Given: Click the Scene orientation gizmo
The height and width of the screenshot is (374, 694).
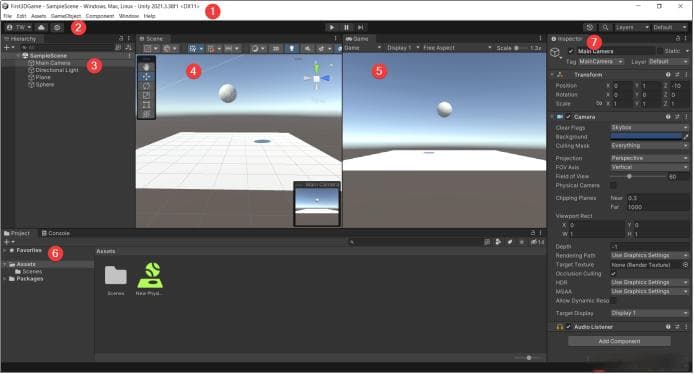Looking at the screenshot, I should click(317, 78).
